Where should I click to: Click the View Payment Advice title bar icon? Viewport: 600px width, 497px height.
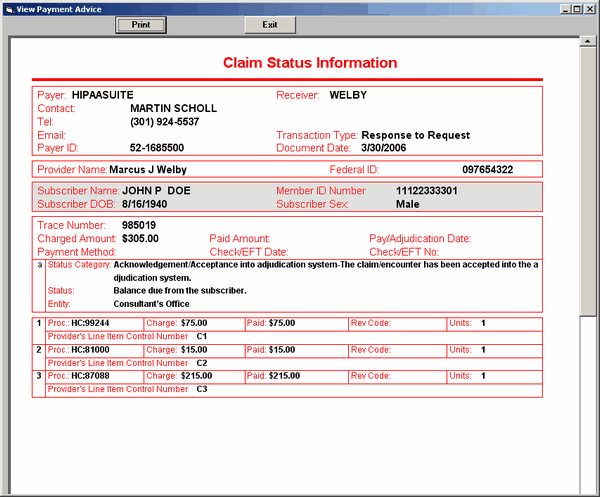pyautogui.click(x=8, y=7)
